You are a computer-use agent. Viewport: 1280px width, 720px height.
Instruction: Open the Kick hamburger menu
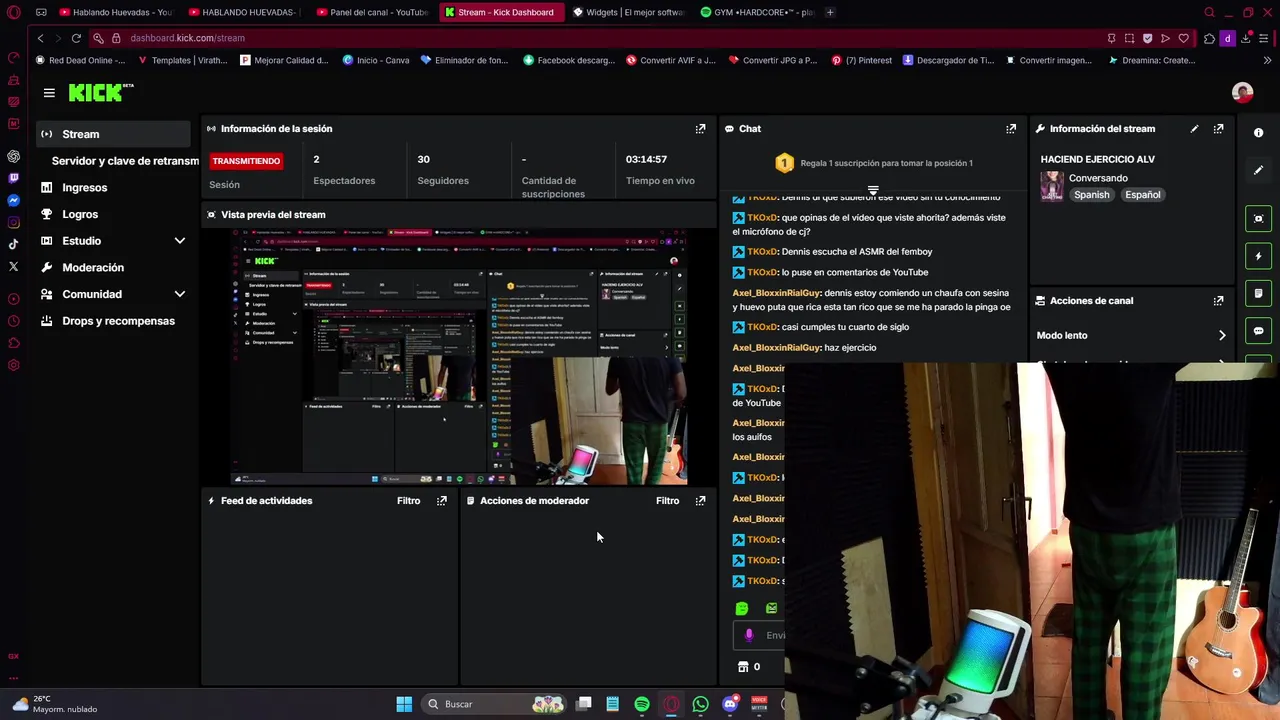coord(49,93)
